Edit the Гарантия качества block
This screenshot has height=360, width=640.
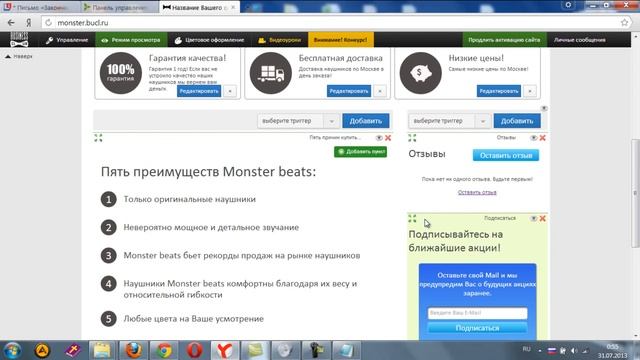tap(199, 91)
